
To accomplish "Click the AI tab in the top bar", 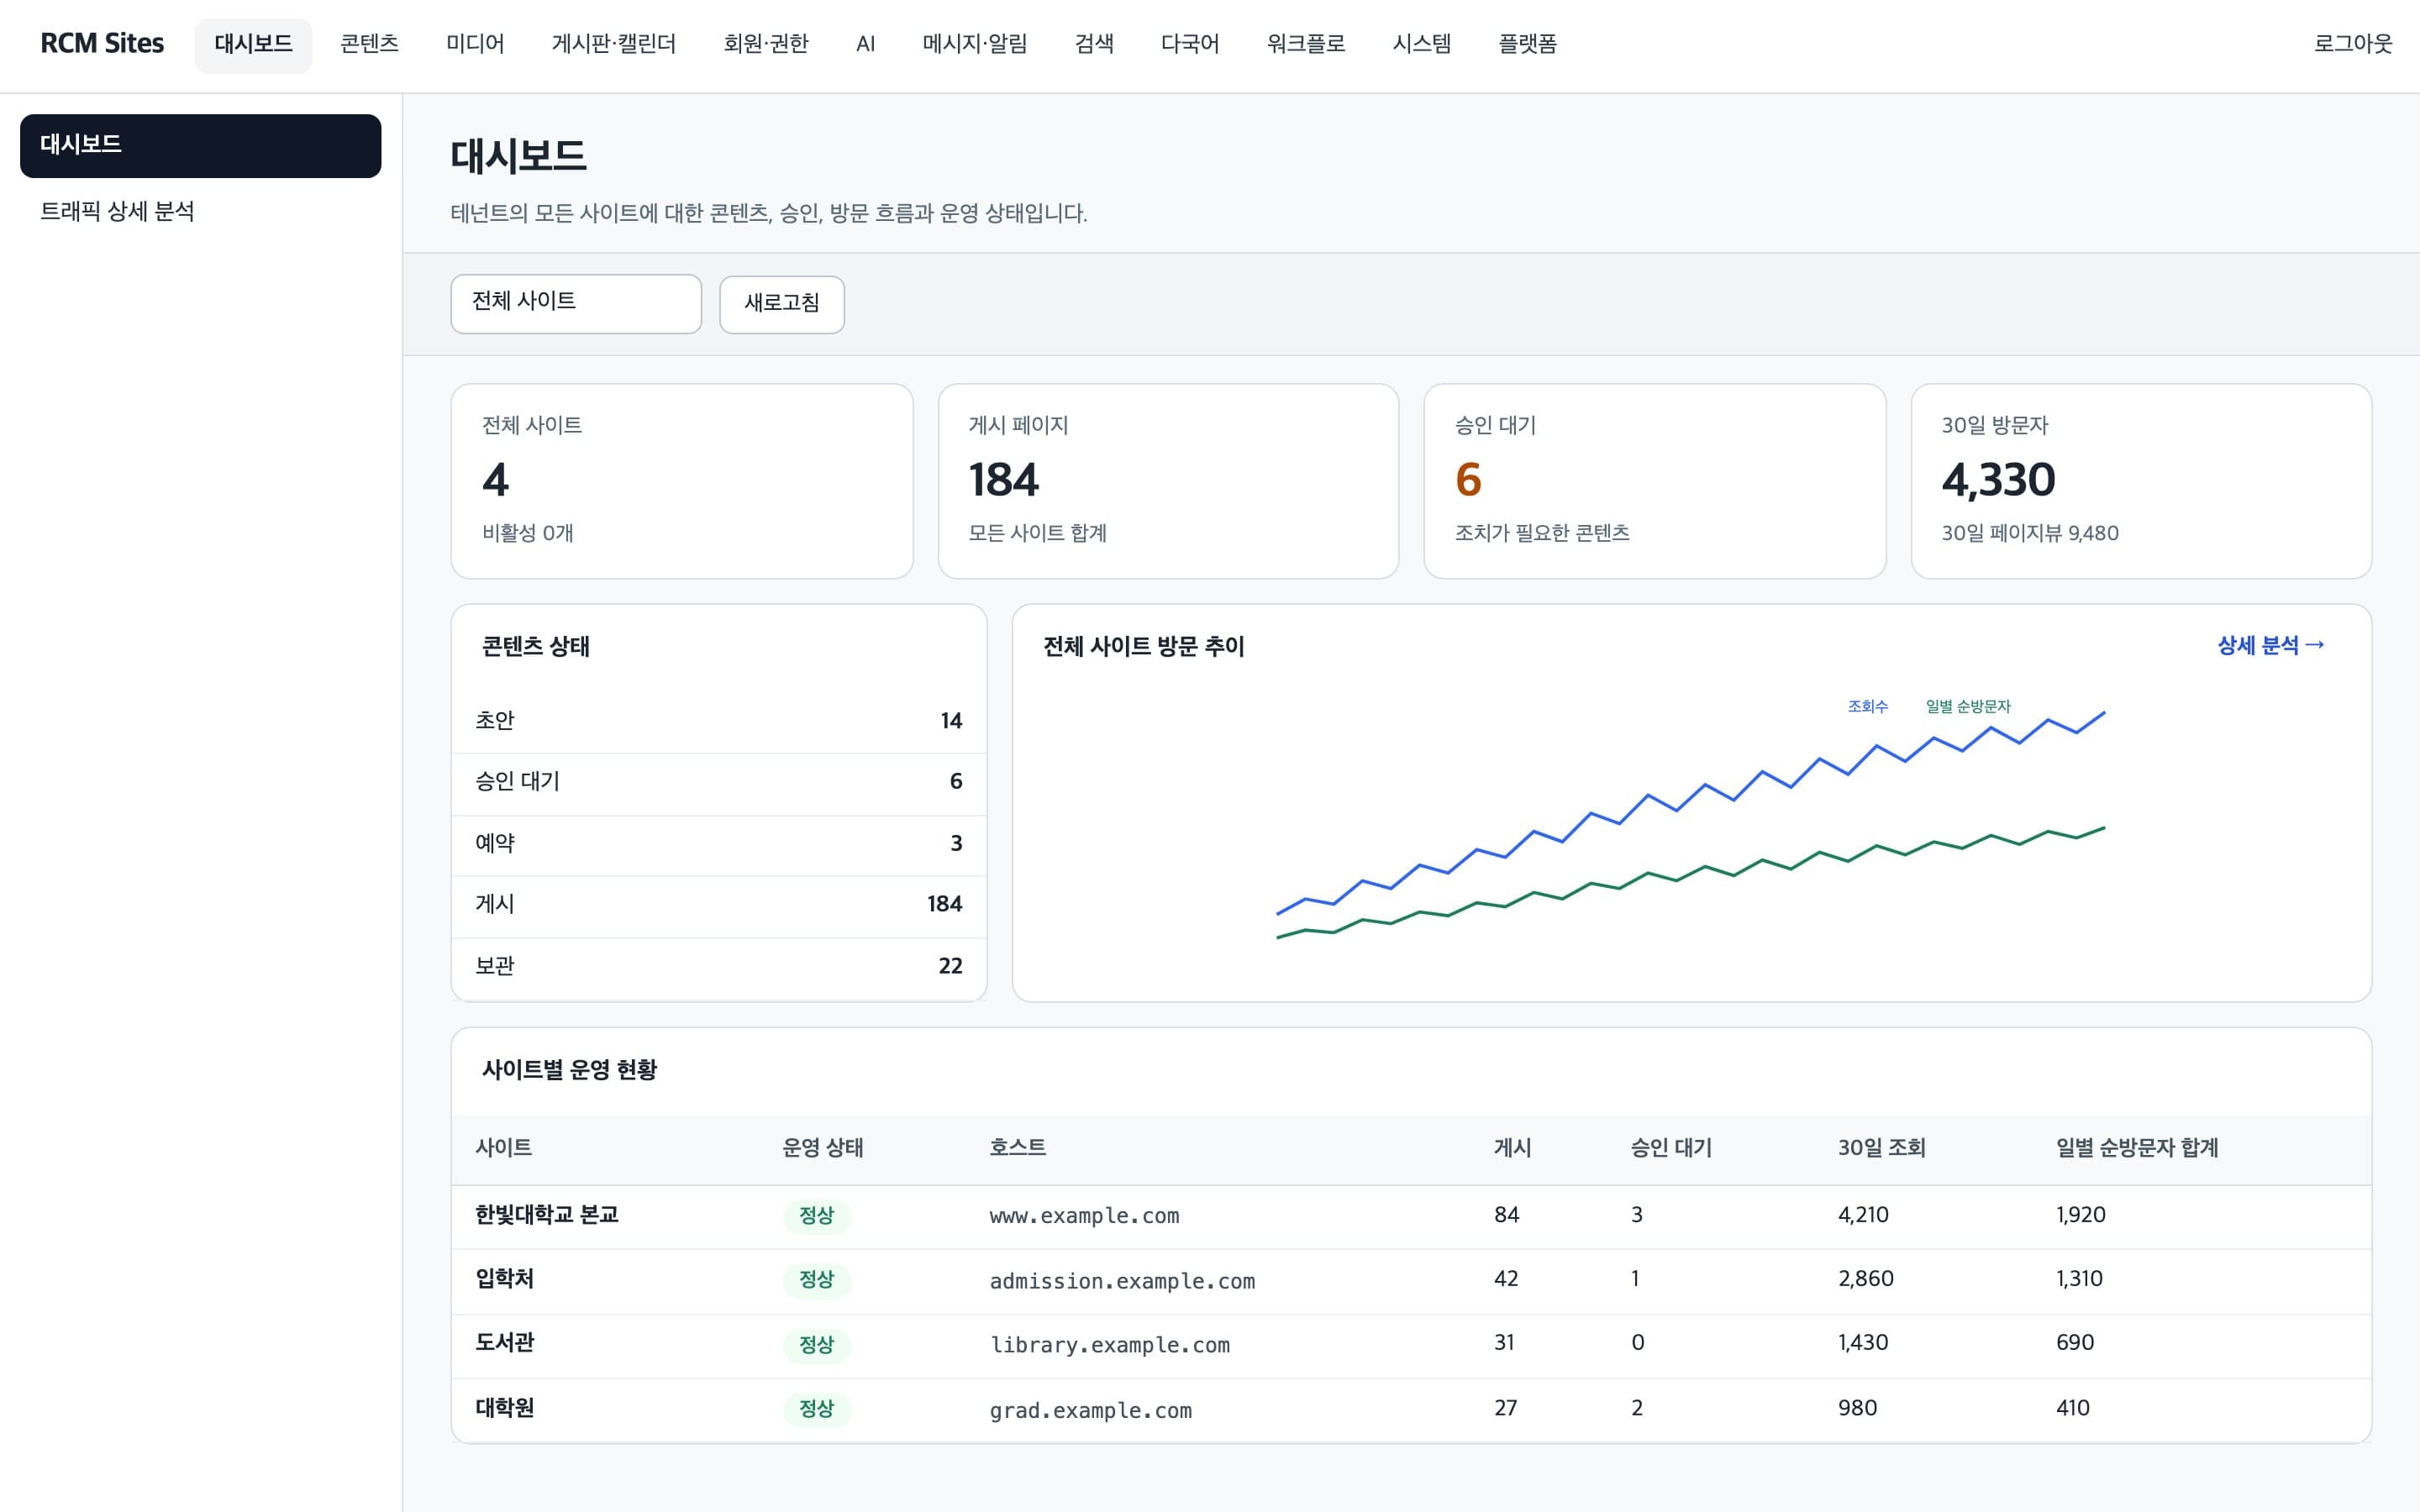I will [865, 44].
